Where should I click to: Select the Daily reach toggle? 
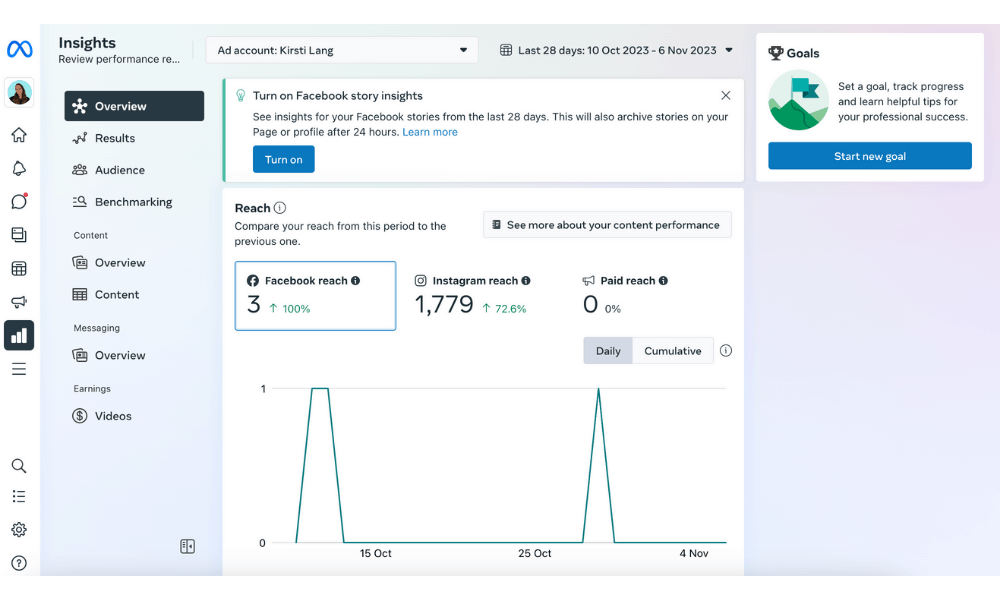pyautogui.click(x=607, y=350)
